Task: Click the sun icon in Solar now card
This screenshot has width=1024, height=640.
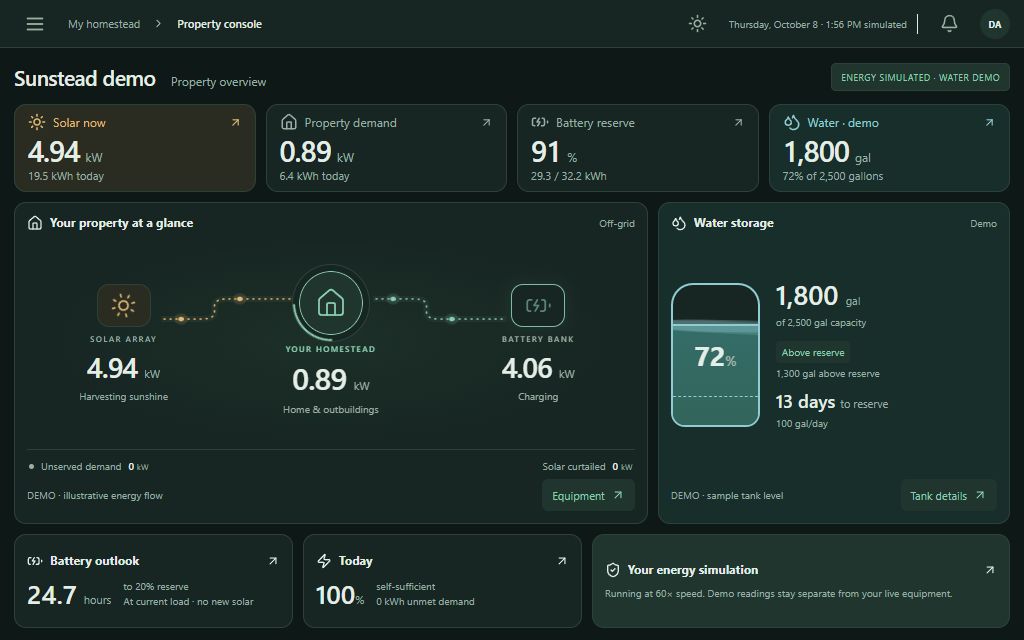Action: tap(37, 122)
